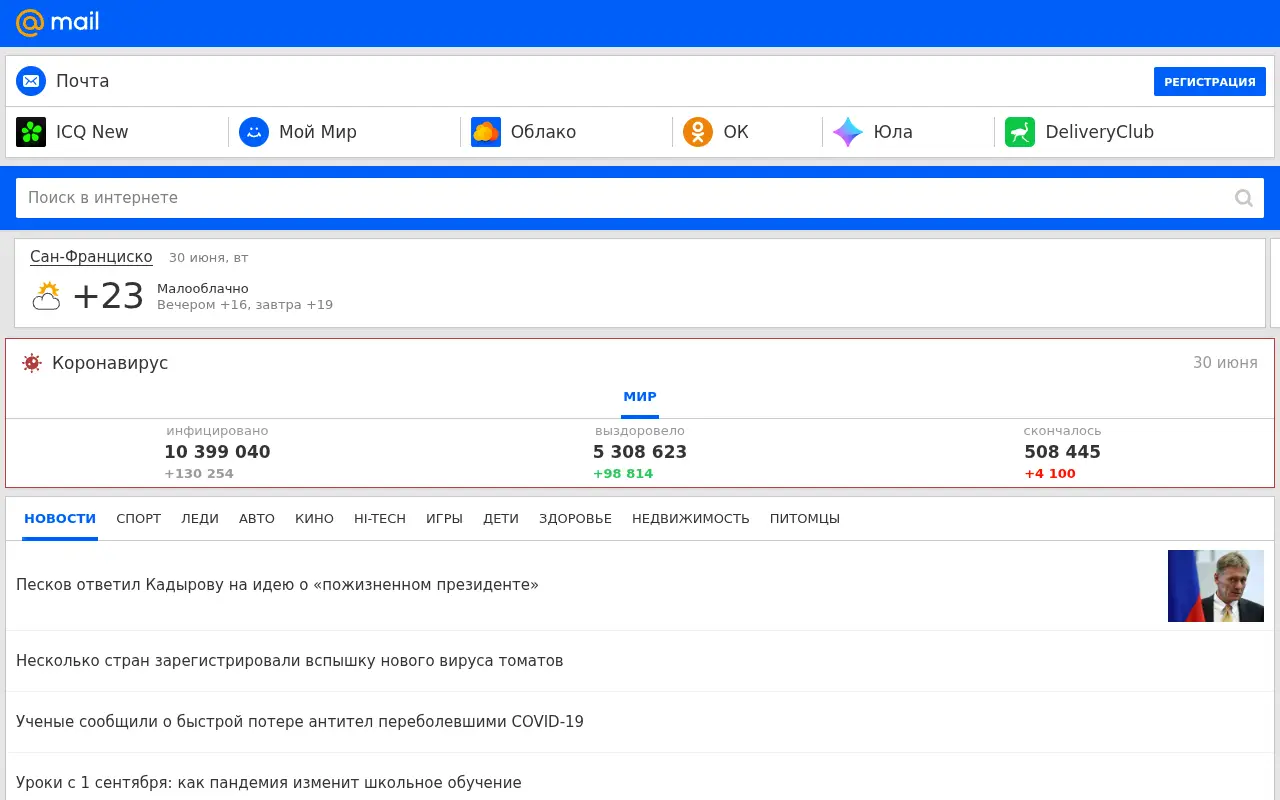The width and height of the screenshot is (1280, 800).
Task: Switch to the HI-TECH tab
Action: tap(380, 519)
